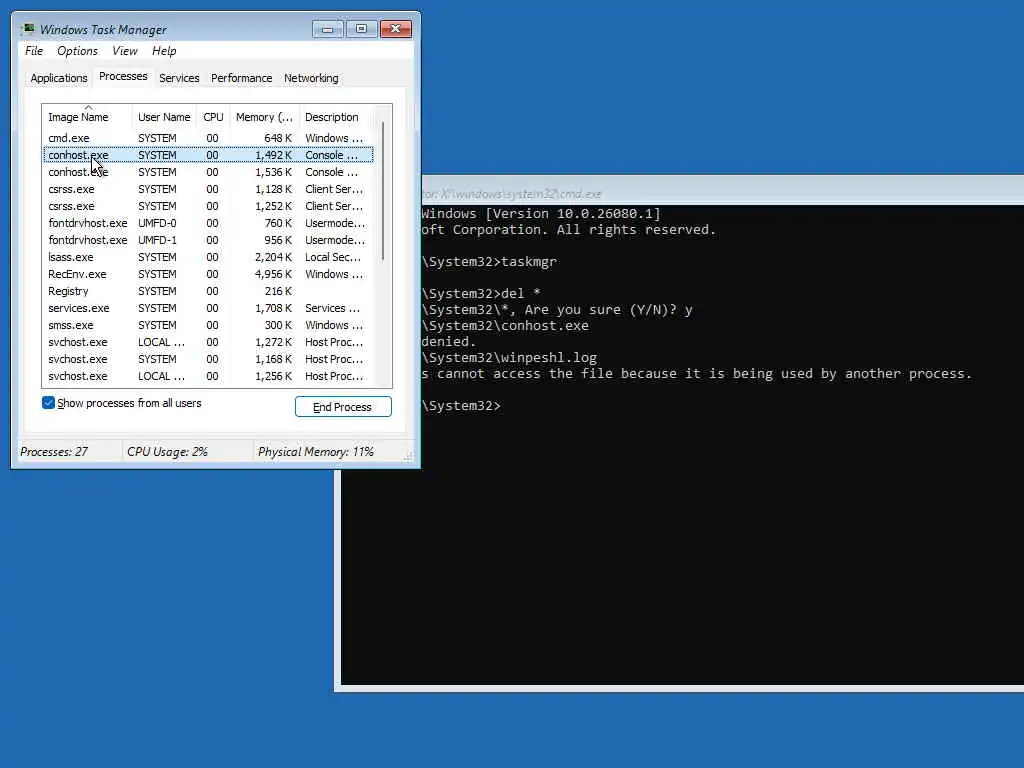Select the services.exe process row
The height and width of the screenshot is (768, 1024).
tap(208, 308)
